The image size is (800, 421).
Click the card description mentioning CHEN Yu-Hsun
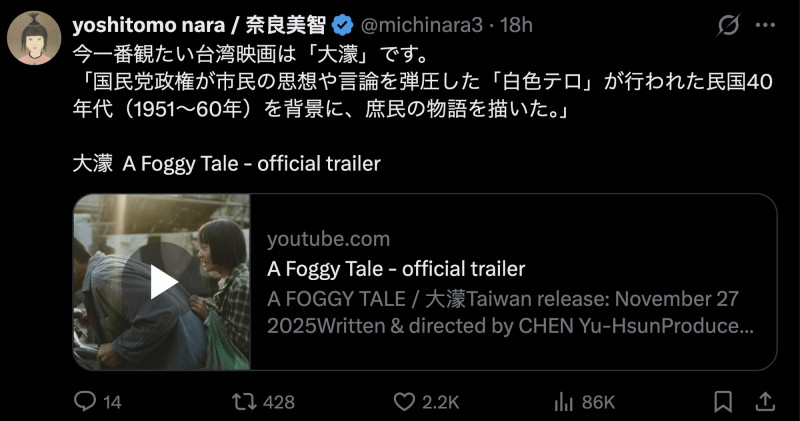tap(510, 313)
